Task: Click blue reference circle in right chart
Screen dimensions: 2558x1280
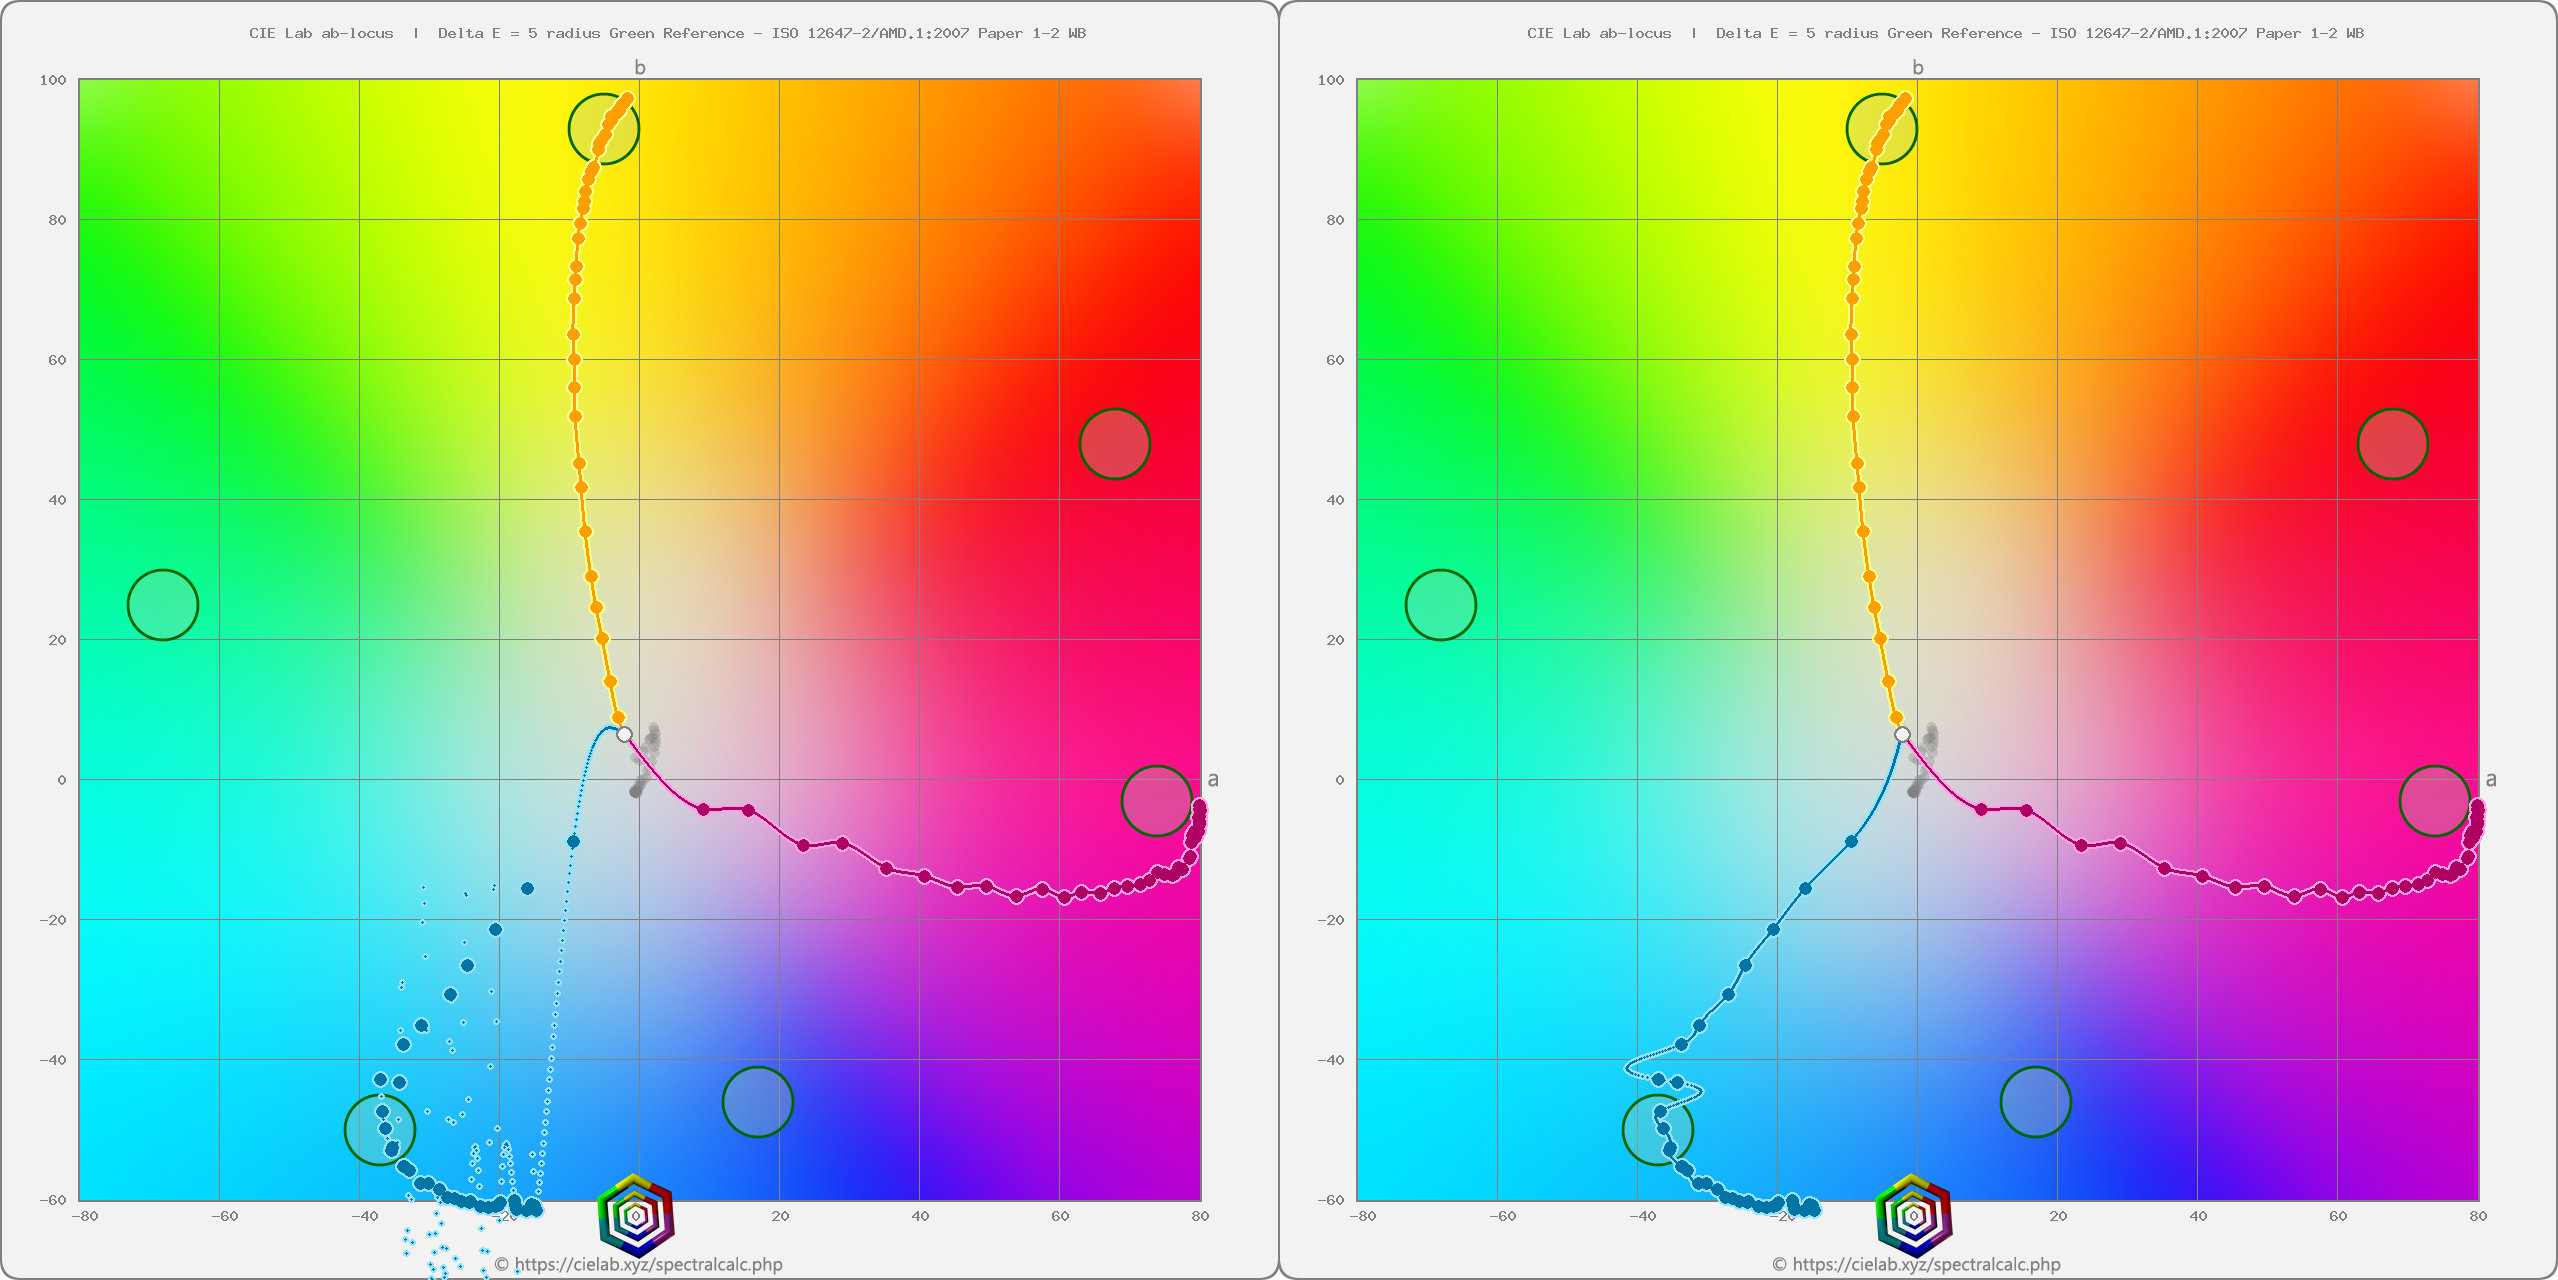Action: tap(2036, 1102)
